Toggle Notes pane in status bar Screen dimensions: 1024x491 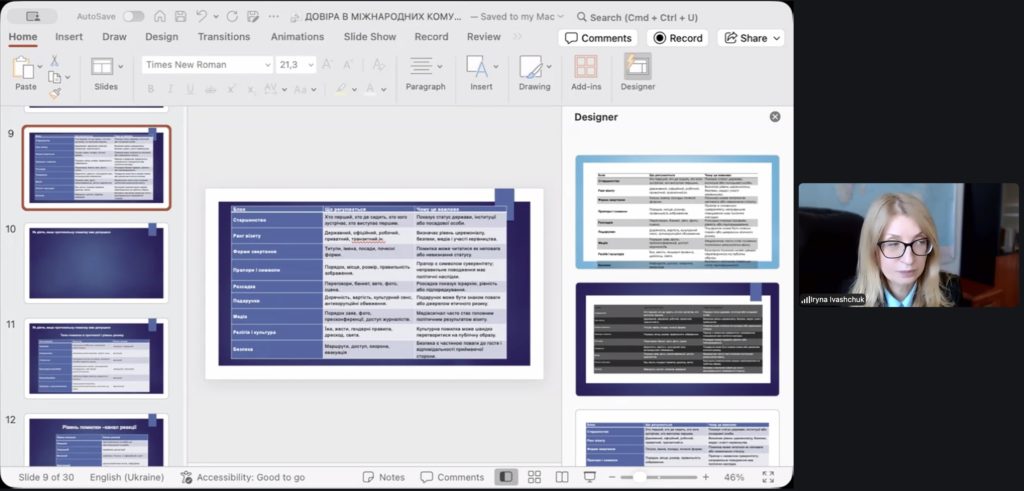click(384, 477)
